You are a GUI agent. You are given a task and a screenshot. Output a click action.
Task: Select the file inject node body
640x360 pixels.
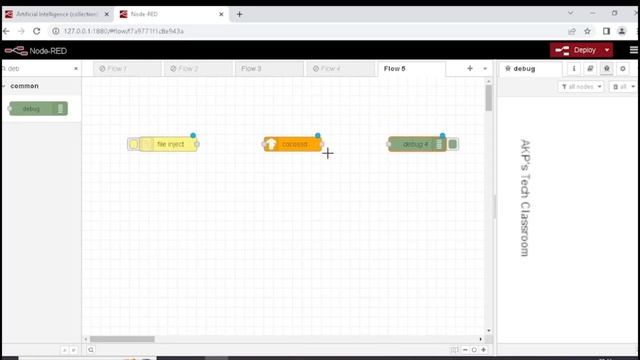170,144
